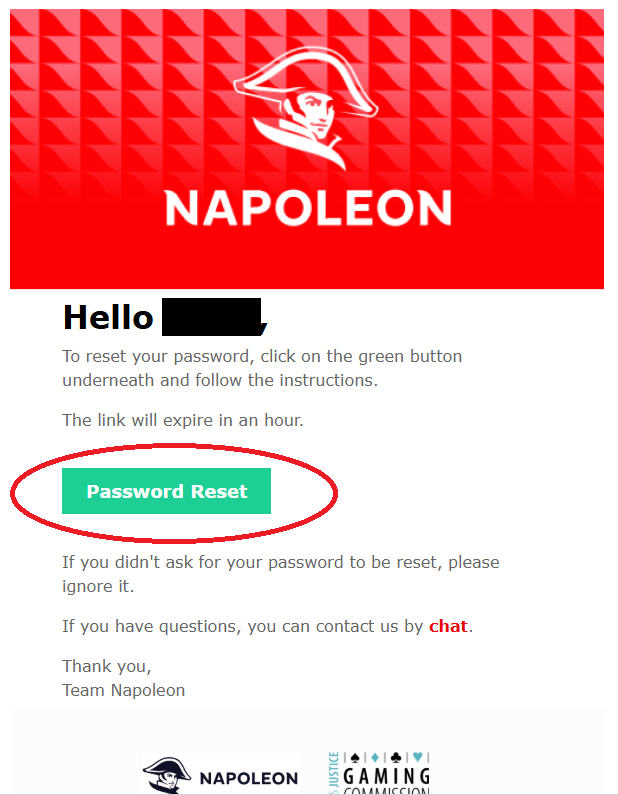Screen dimensions: 618x795
Task: Open the red chat link
Action: tap(448, 627)
